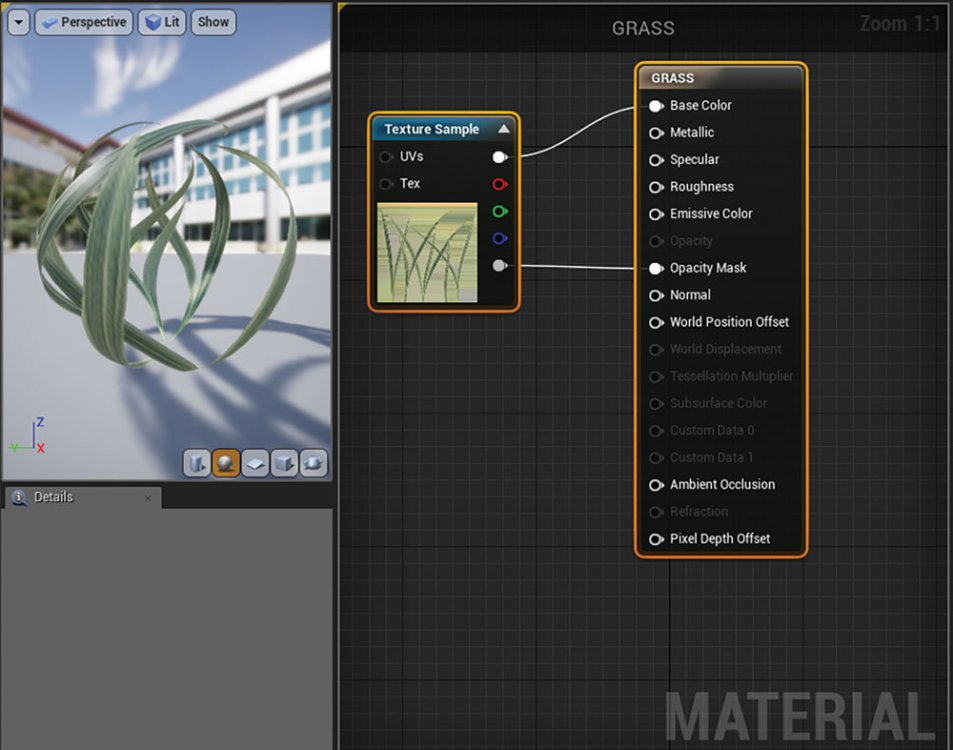Click the red channel output pin
This screenshot has width=953, height=750.
(x=500, y=184)
